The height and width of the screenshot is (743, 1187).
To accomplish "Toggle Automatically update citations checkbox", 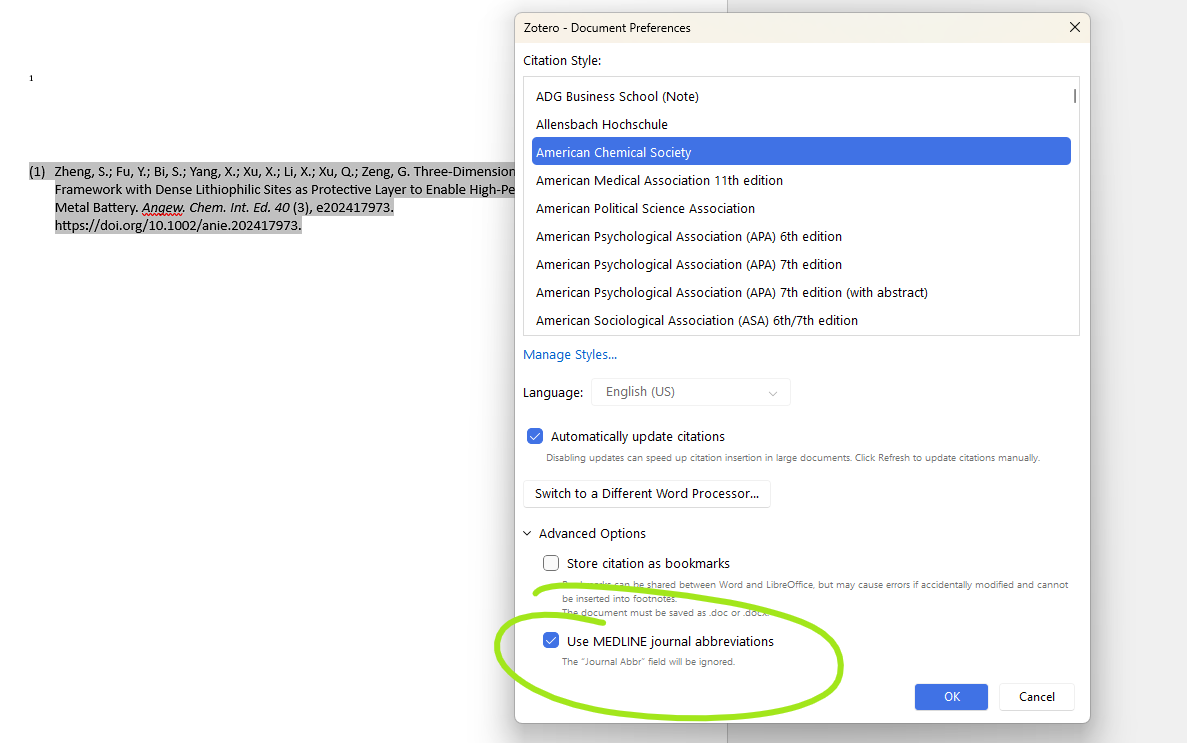I will coord(534,436).
